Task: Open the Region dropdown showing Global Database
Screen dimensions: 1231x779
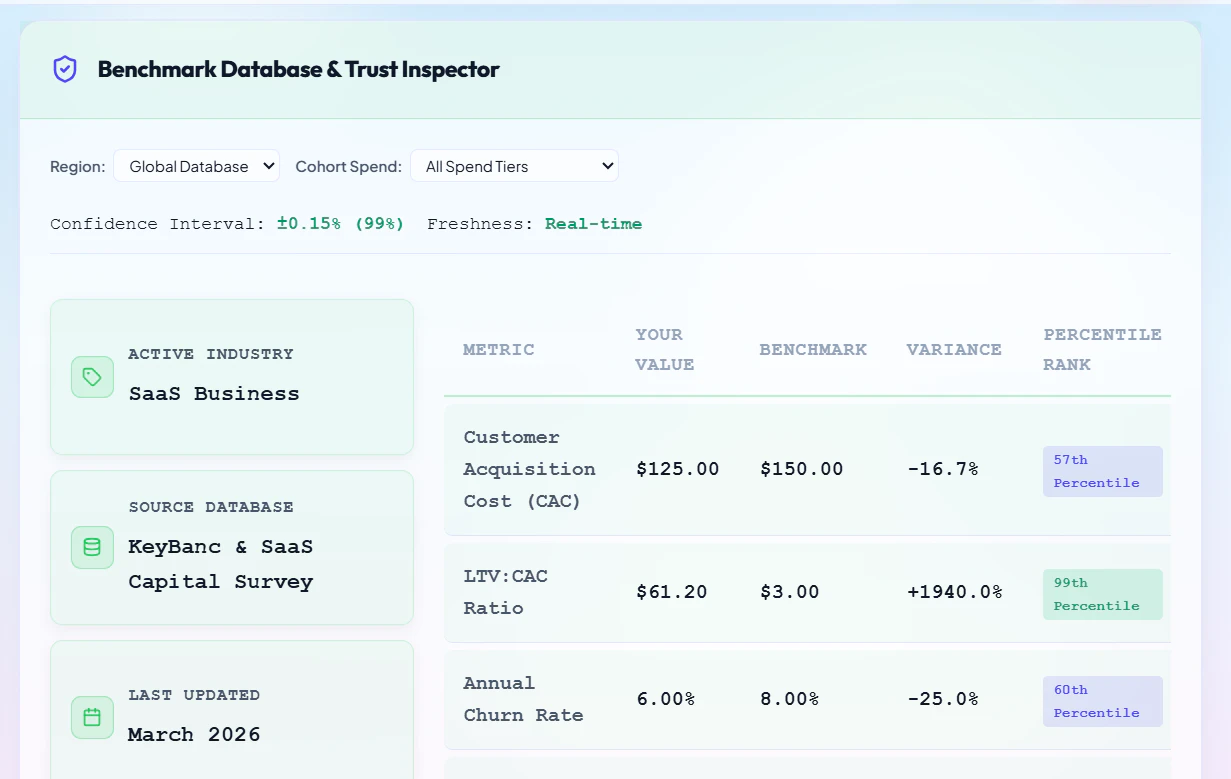Action: (196, 166)
